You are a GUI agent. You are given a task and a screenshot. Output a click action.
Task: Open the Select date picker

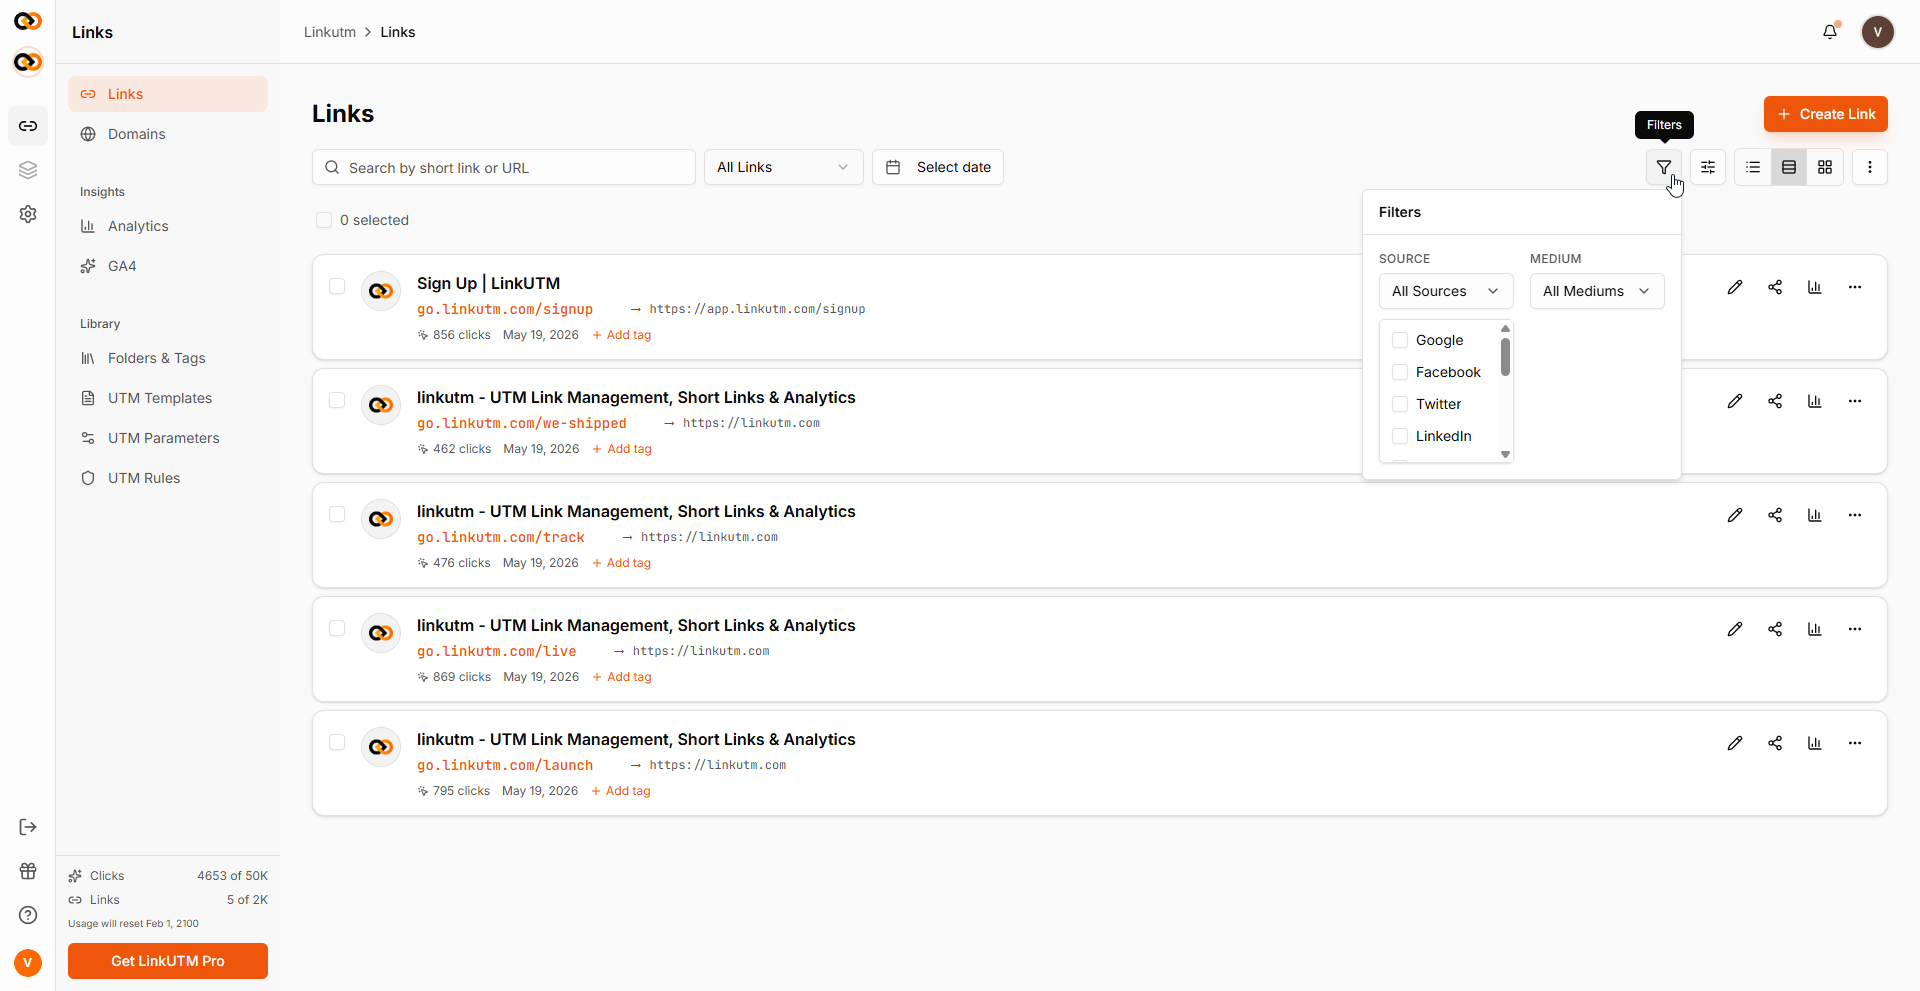pos(938,167)
